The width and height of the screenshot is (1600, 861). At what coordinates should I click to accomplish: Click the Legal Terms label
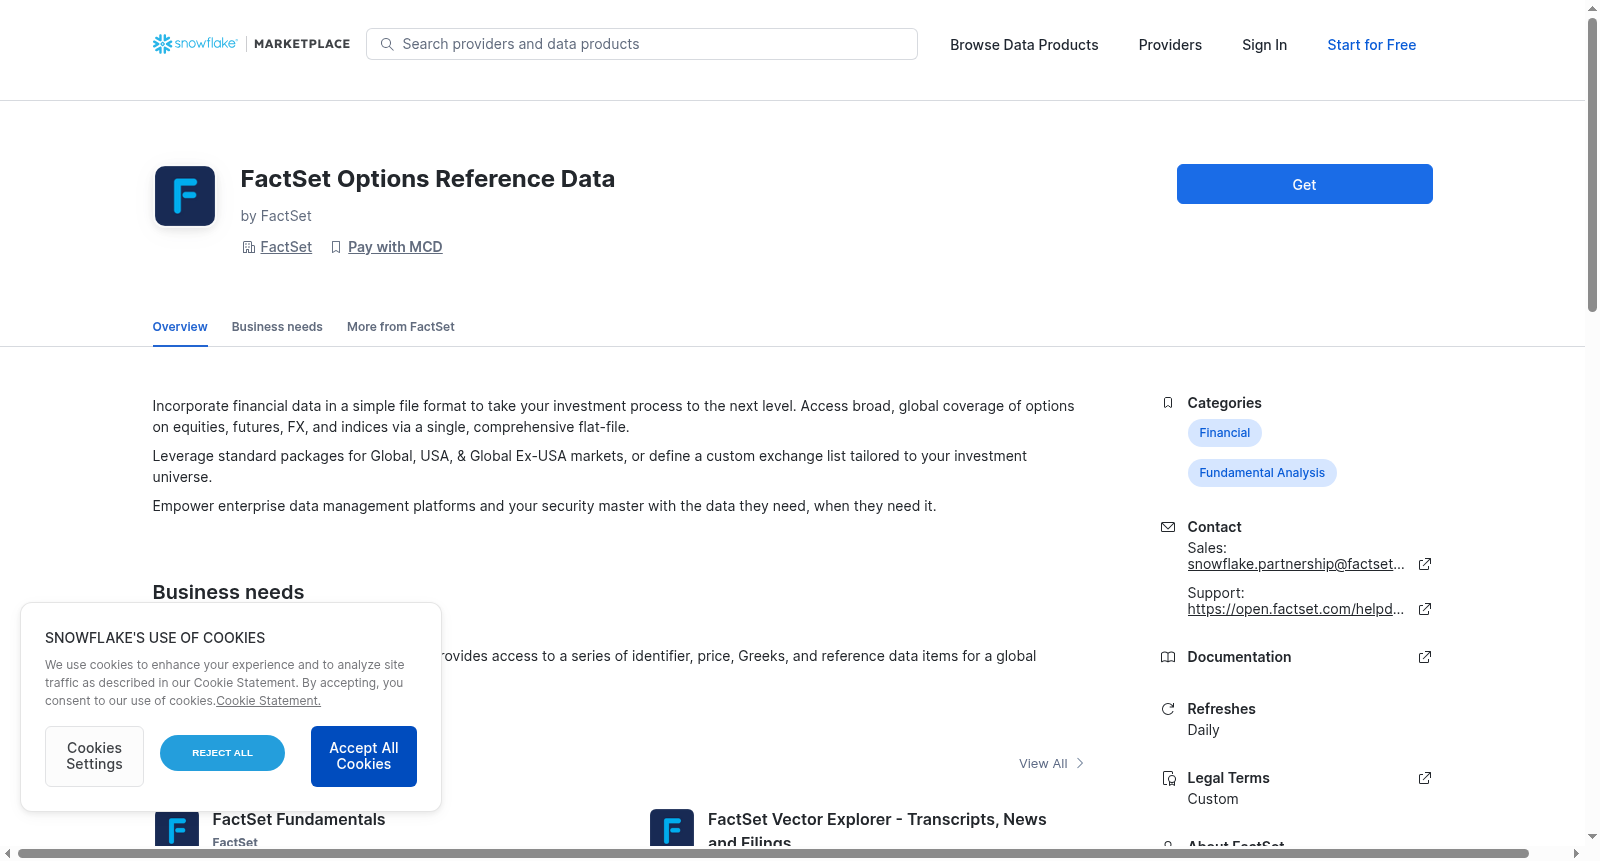coord(1228,778)
